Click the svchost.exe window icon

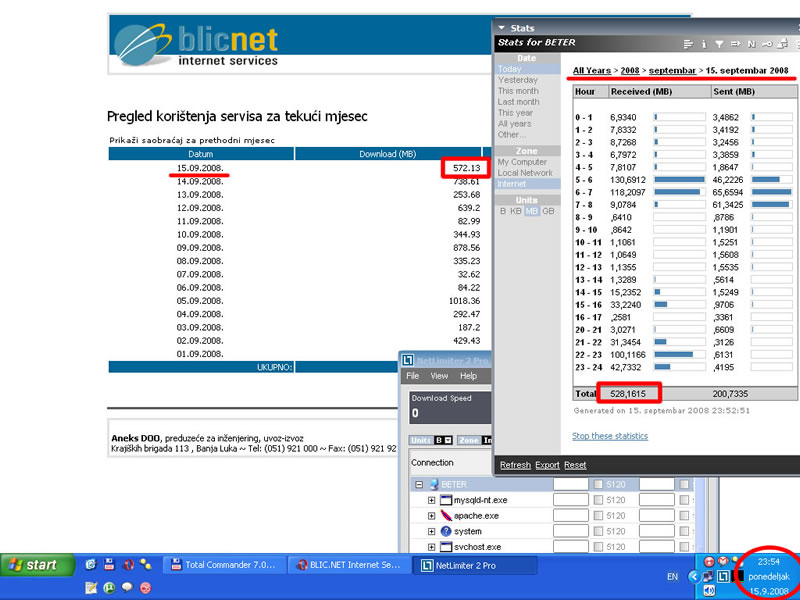(x=446, y=547)
